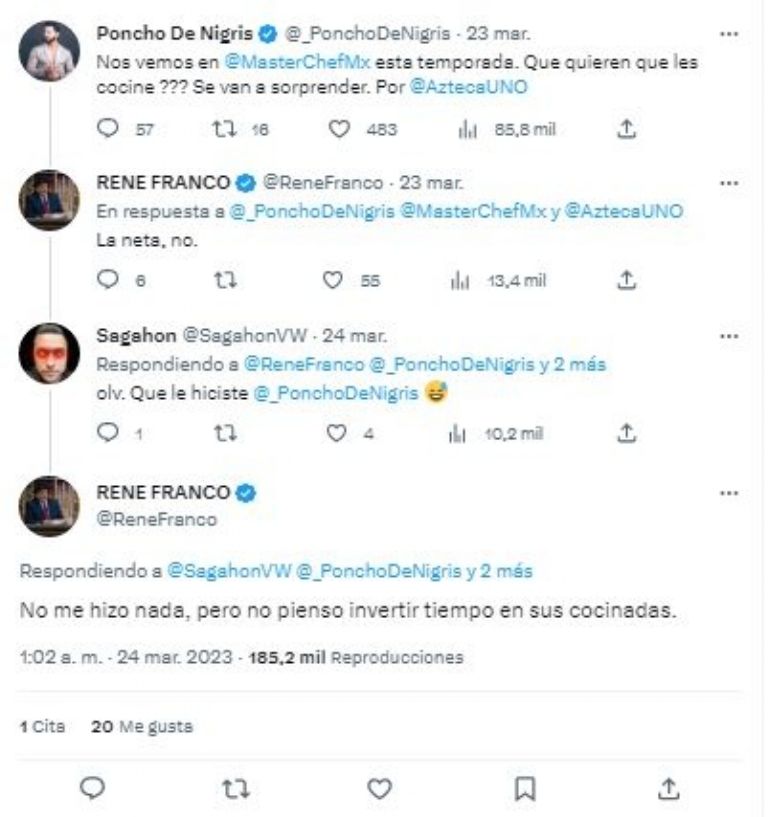Screen dimensions: 768x817
Task: Like Poncho De Nigris's tweet
Action: 340,129
